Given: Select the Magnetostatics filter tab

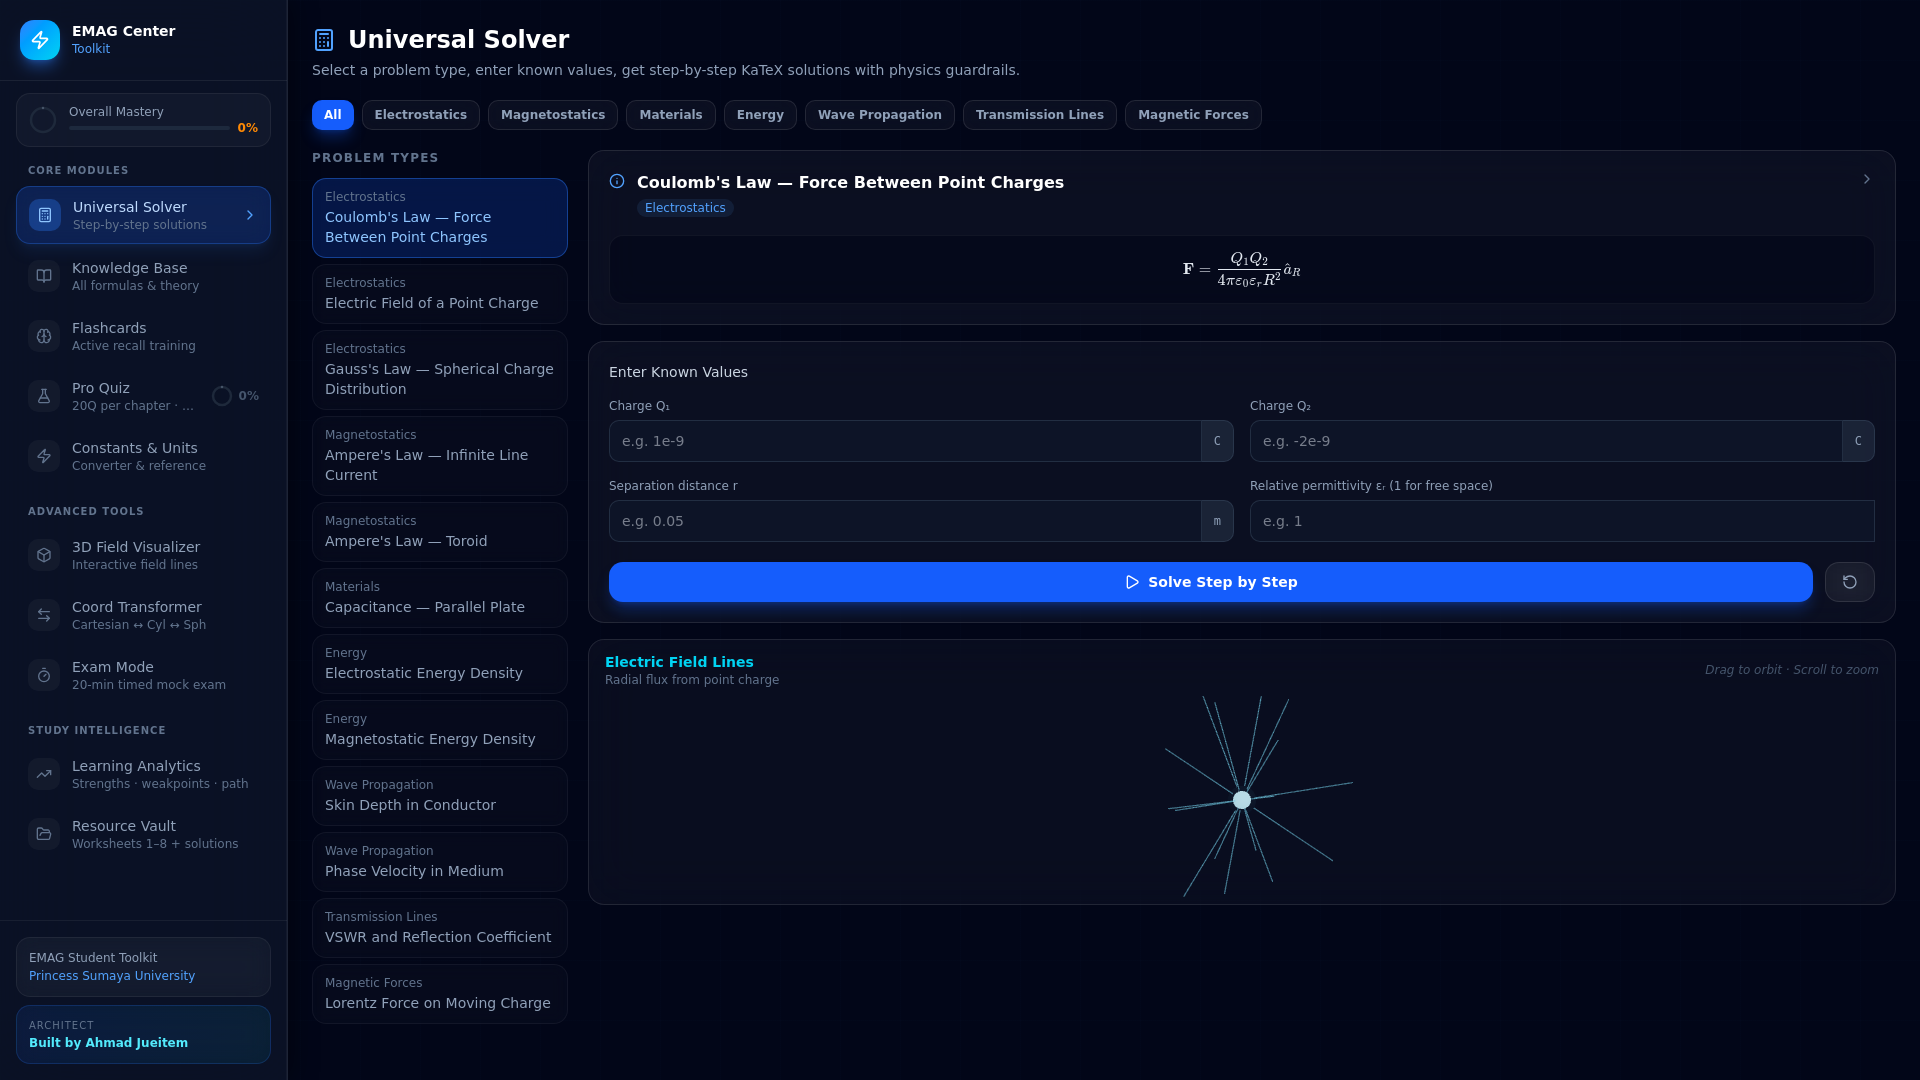Looking at the screenshot, I should point(552,115).
